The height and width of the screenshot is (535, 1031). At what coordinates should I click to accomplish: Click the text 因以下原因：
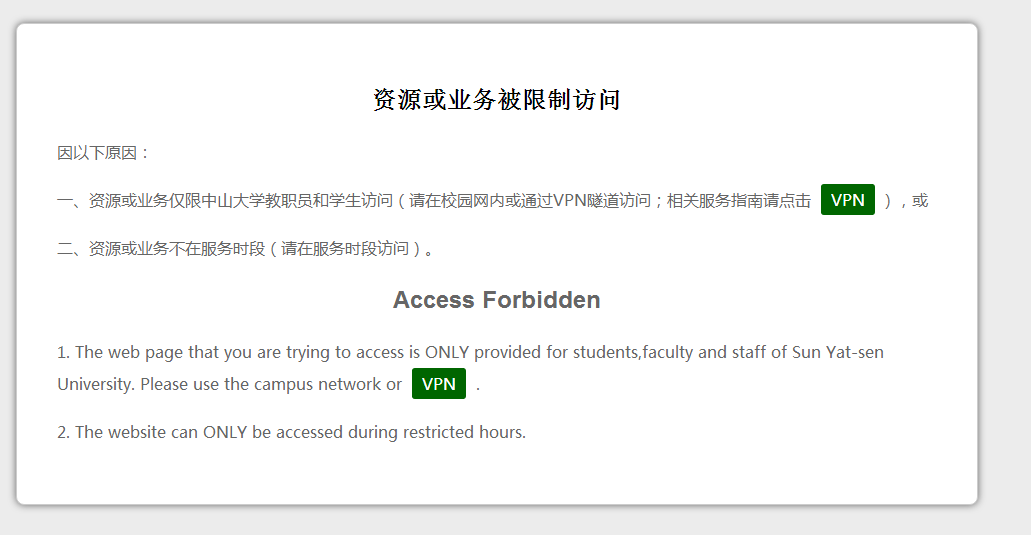pyautogui.click(x=105, y=153)
